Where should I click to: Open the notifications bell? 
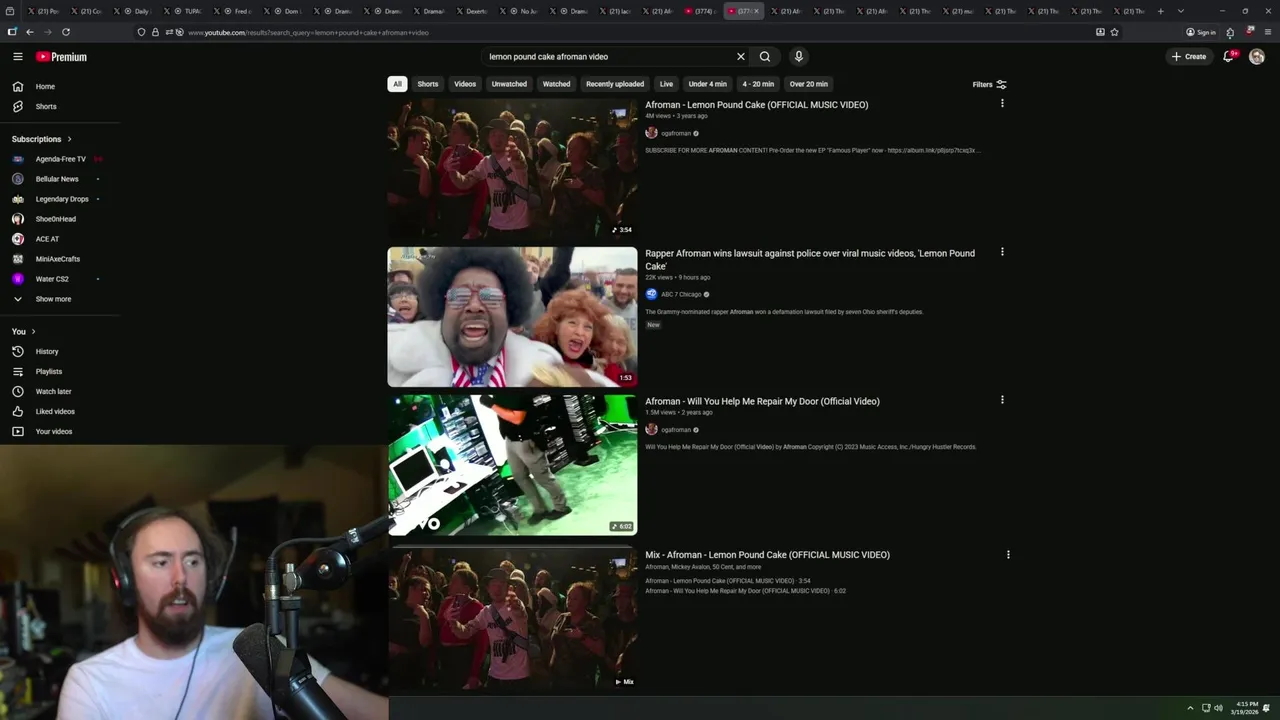(1228, 57)
